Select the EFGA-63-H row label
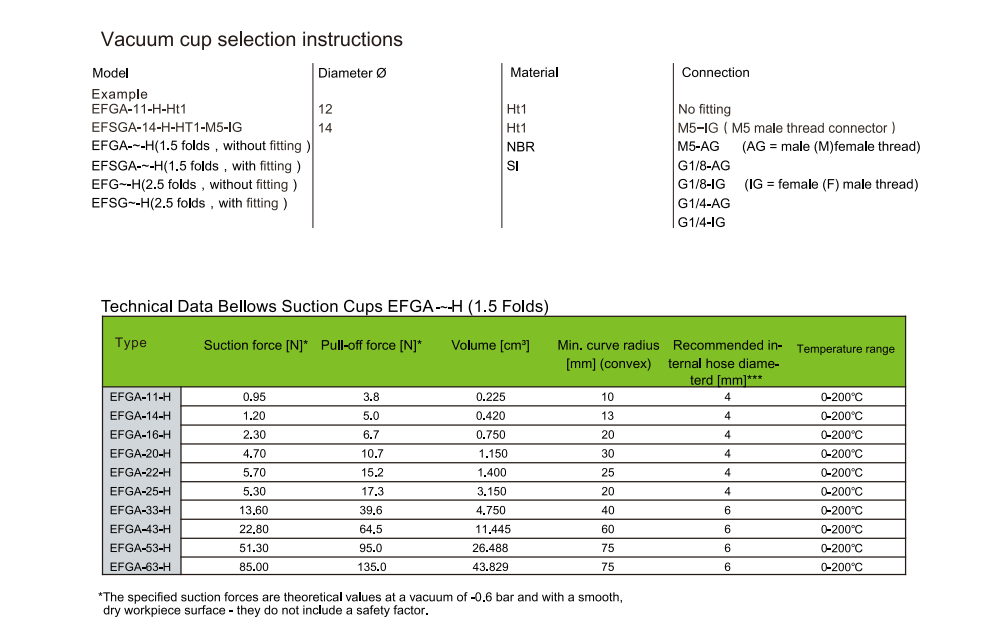Screen dimensions: 992x635 [140, 567]
